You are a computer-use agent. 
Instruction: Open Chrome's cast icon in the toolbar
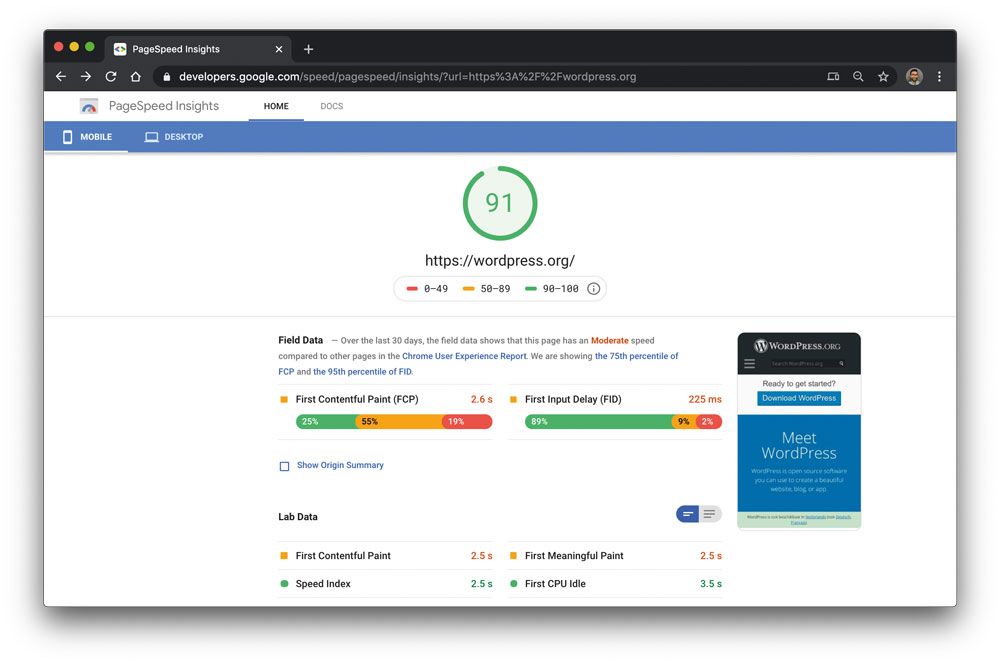[833, 75]
